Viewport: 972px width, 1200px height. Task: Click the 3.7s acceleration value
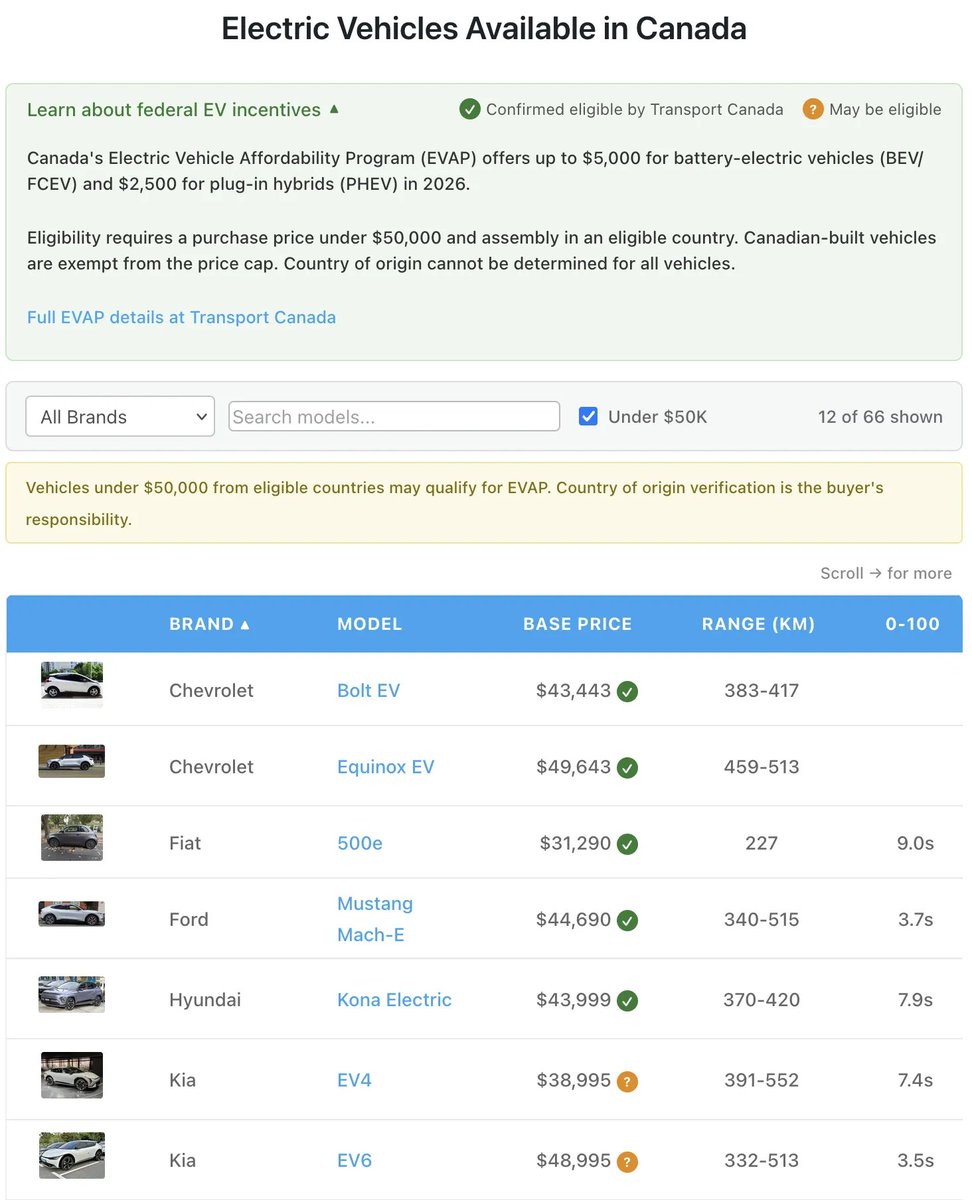pyautogui.click(x=915, y=919)
